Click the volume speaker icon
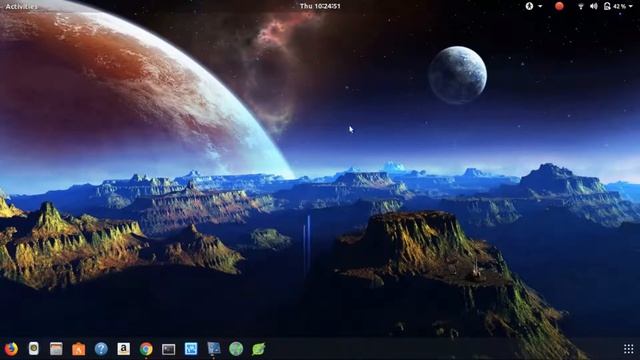 pos(593,7)
